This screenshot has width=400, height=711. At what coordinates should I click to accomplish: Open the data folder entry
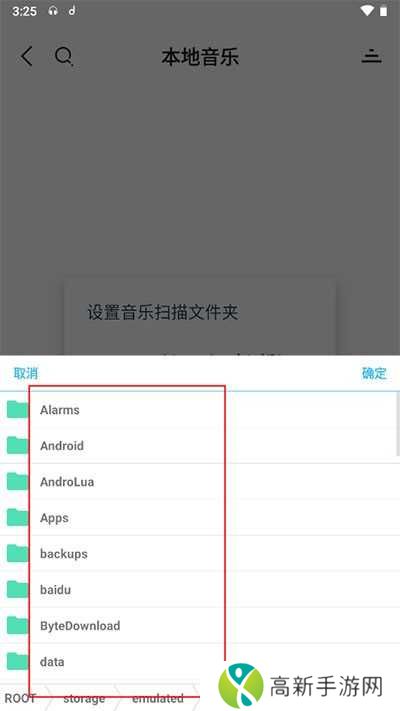[x=200, y=662]
